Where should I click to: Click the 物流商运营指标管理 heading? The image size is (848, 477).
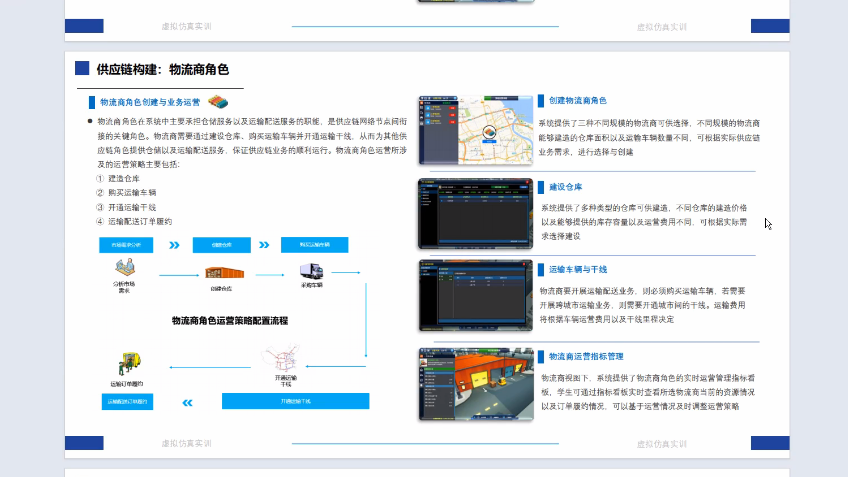[x=586, y=355]
